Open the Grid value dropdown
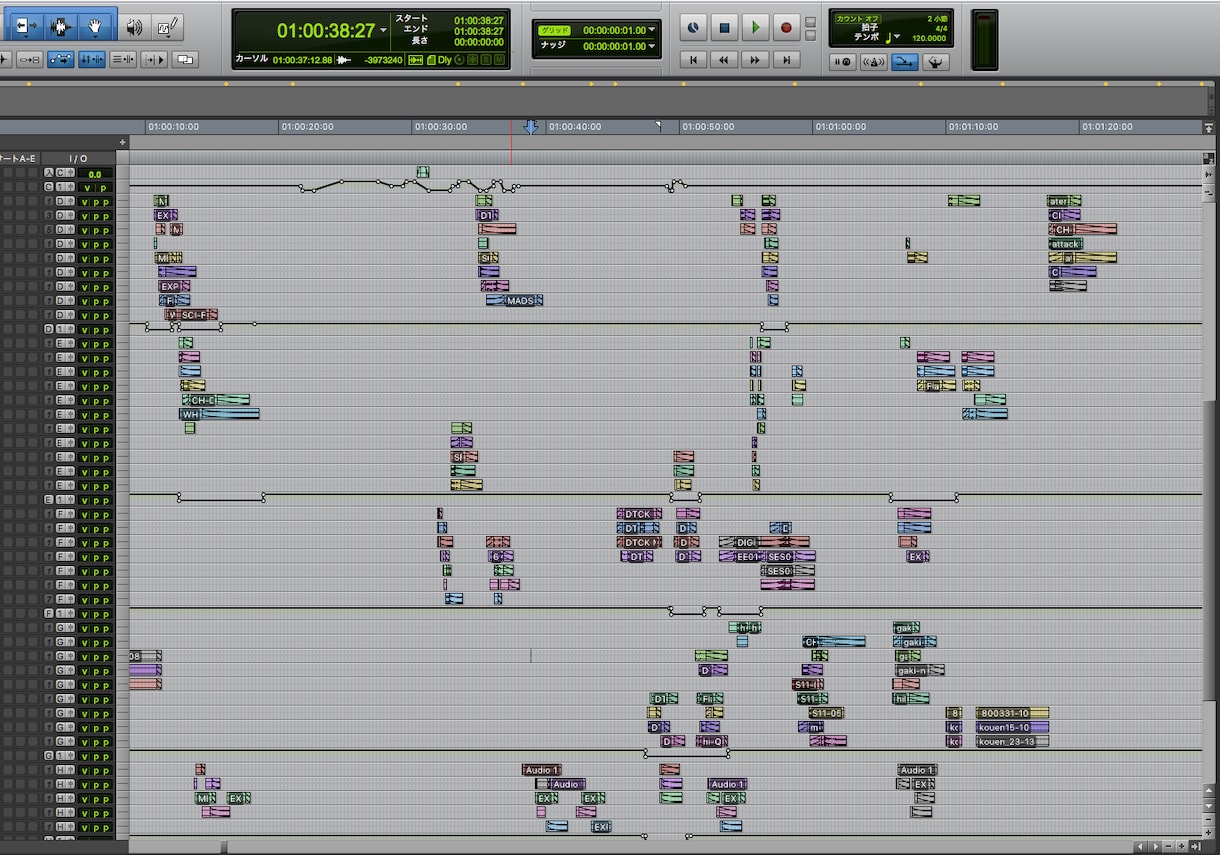 pos(652,30)
